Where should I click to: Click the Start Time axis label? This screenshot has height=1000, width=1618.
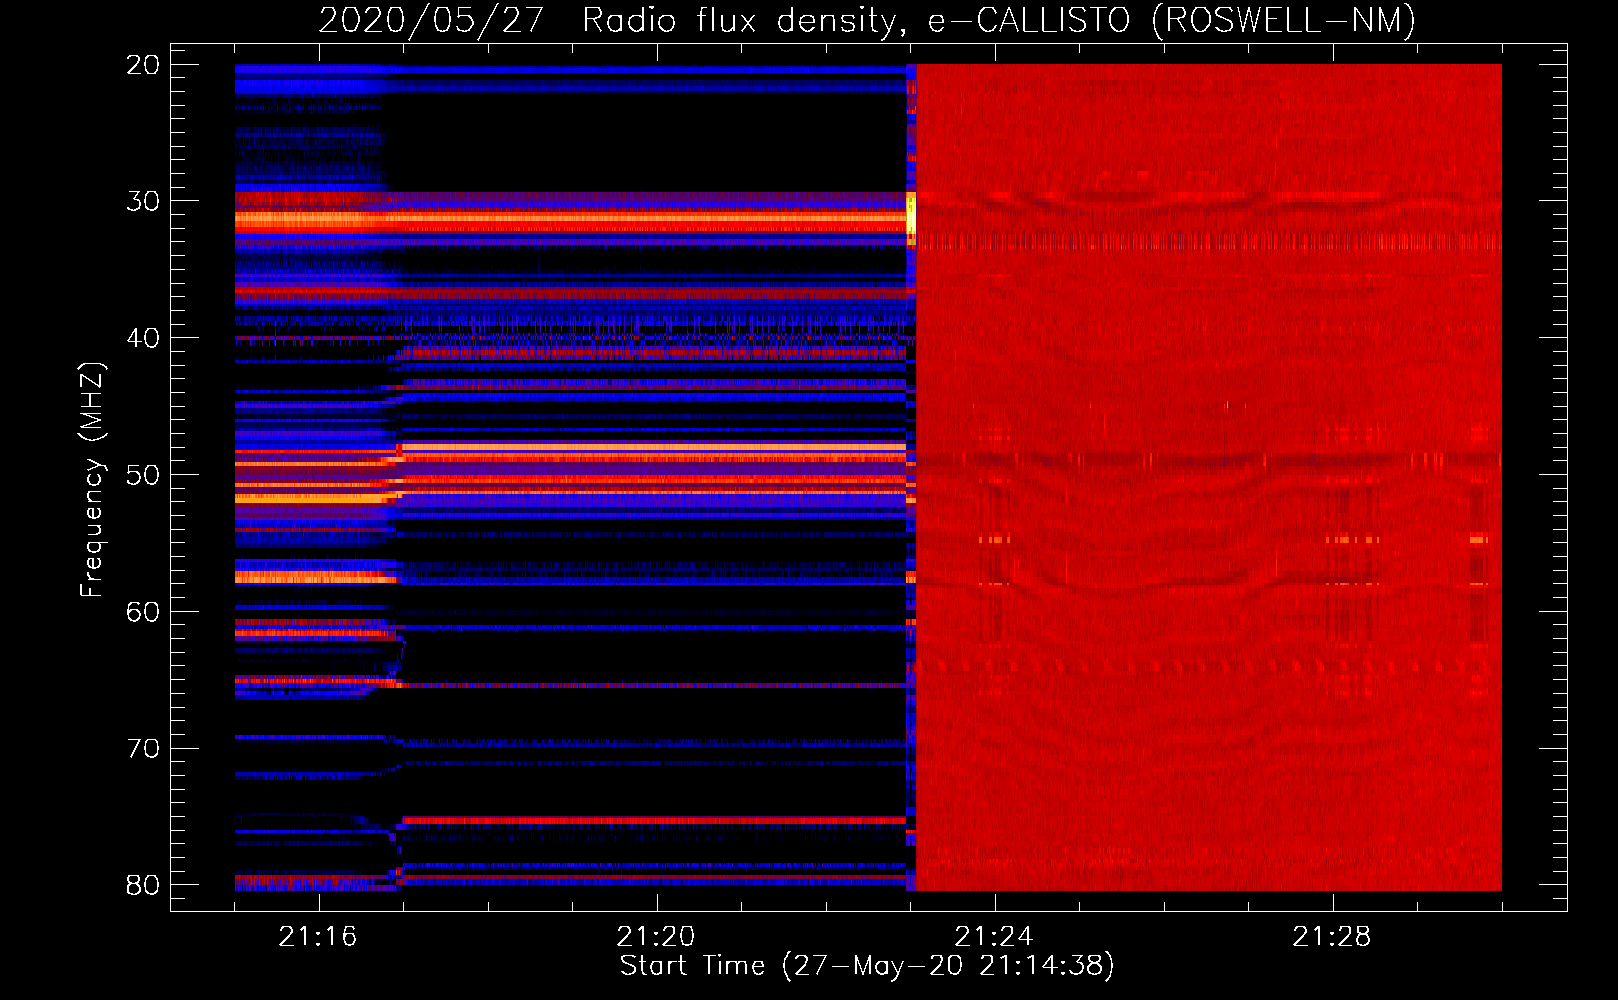pos(867,966)
